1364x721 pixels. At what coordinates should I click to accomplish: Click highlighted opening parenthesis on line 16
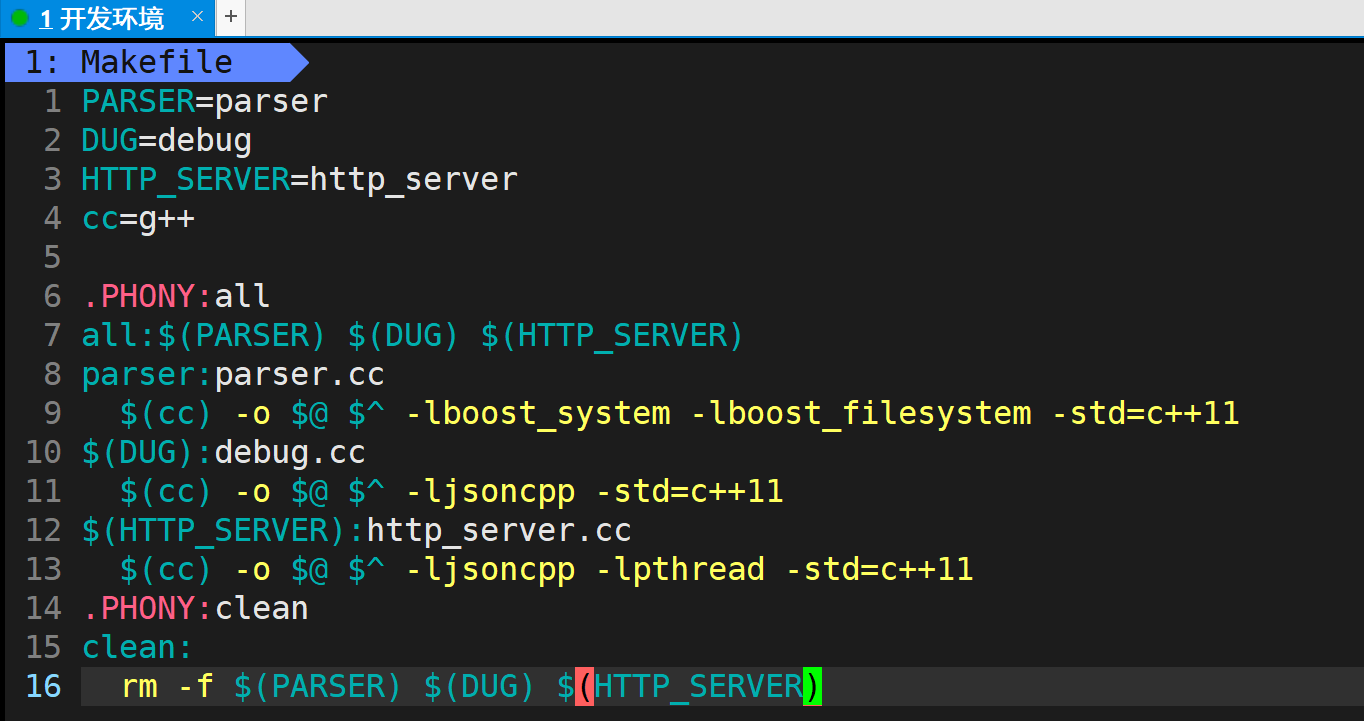click(x=585, y=686)
